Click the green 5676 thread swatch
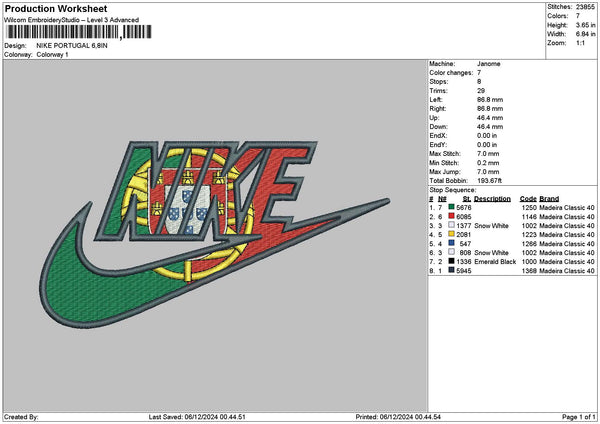Image resolution: width=600 pixels, height=424 pixels. [452, 207]
